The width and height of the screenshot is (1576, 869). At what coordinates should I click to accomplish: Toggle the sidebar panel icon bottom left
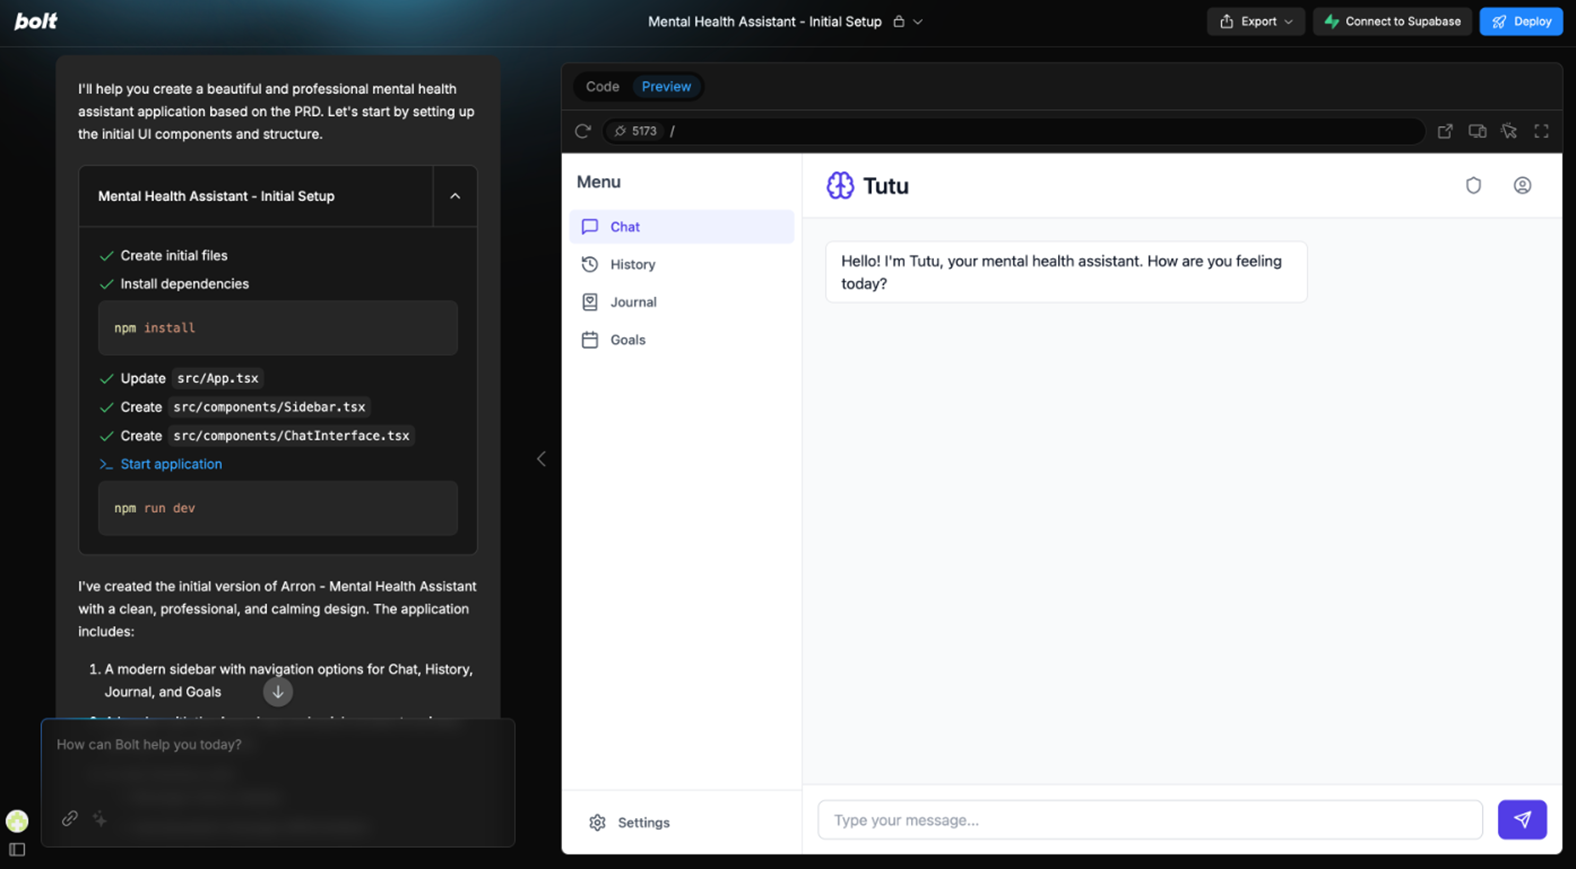(17, 849)
